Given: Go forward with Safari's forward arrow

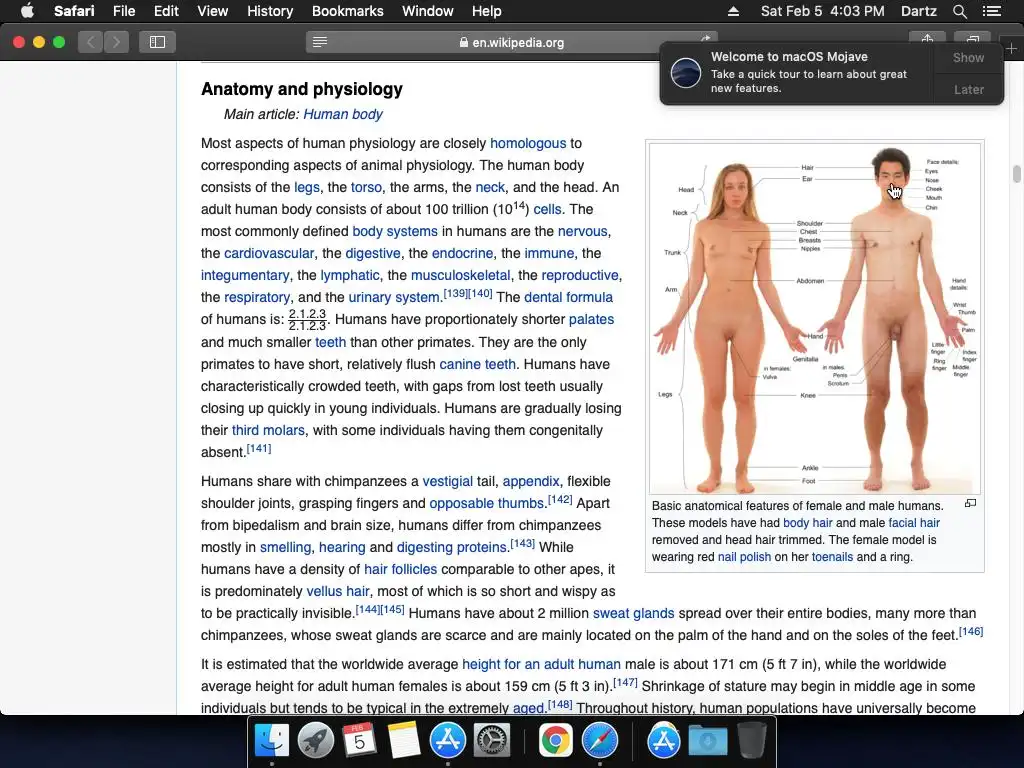Looking at the screenshot, I should click(x=116, y=42).
